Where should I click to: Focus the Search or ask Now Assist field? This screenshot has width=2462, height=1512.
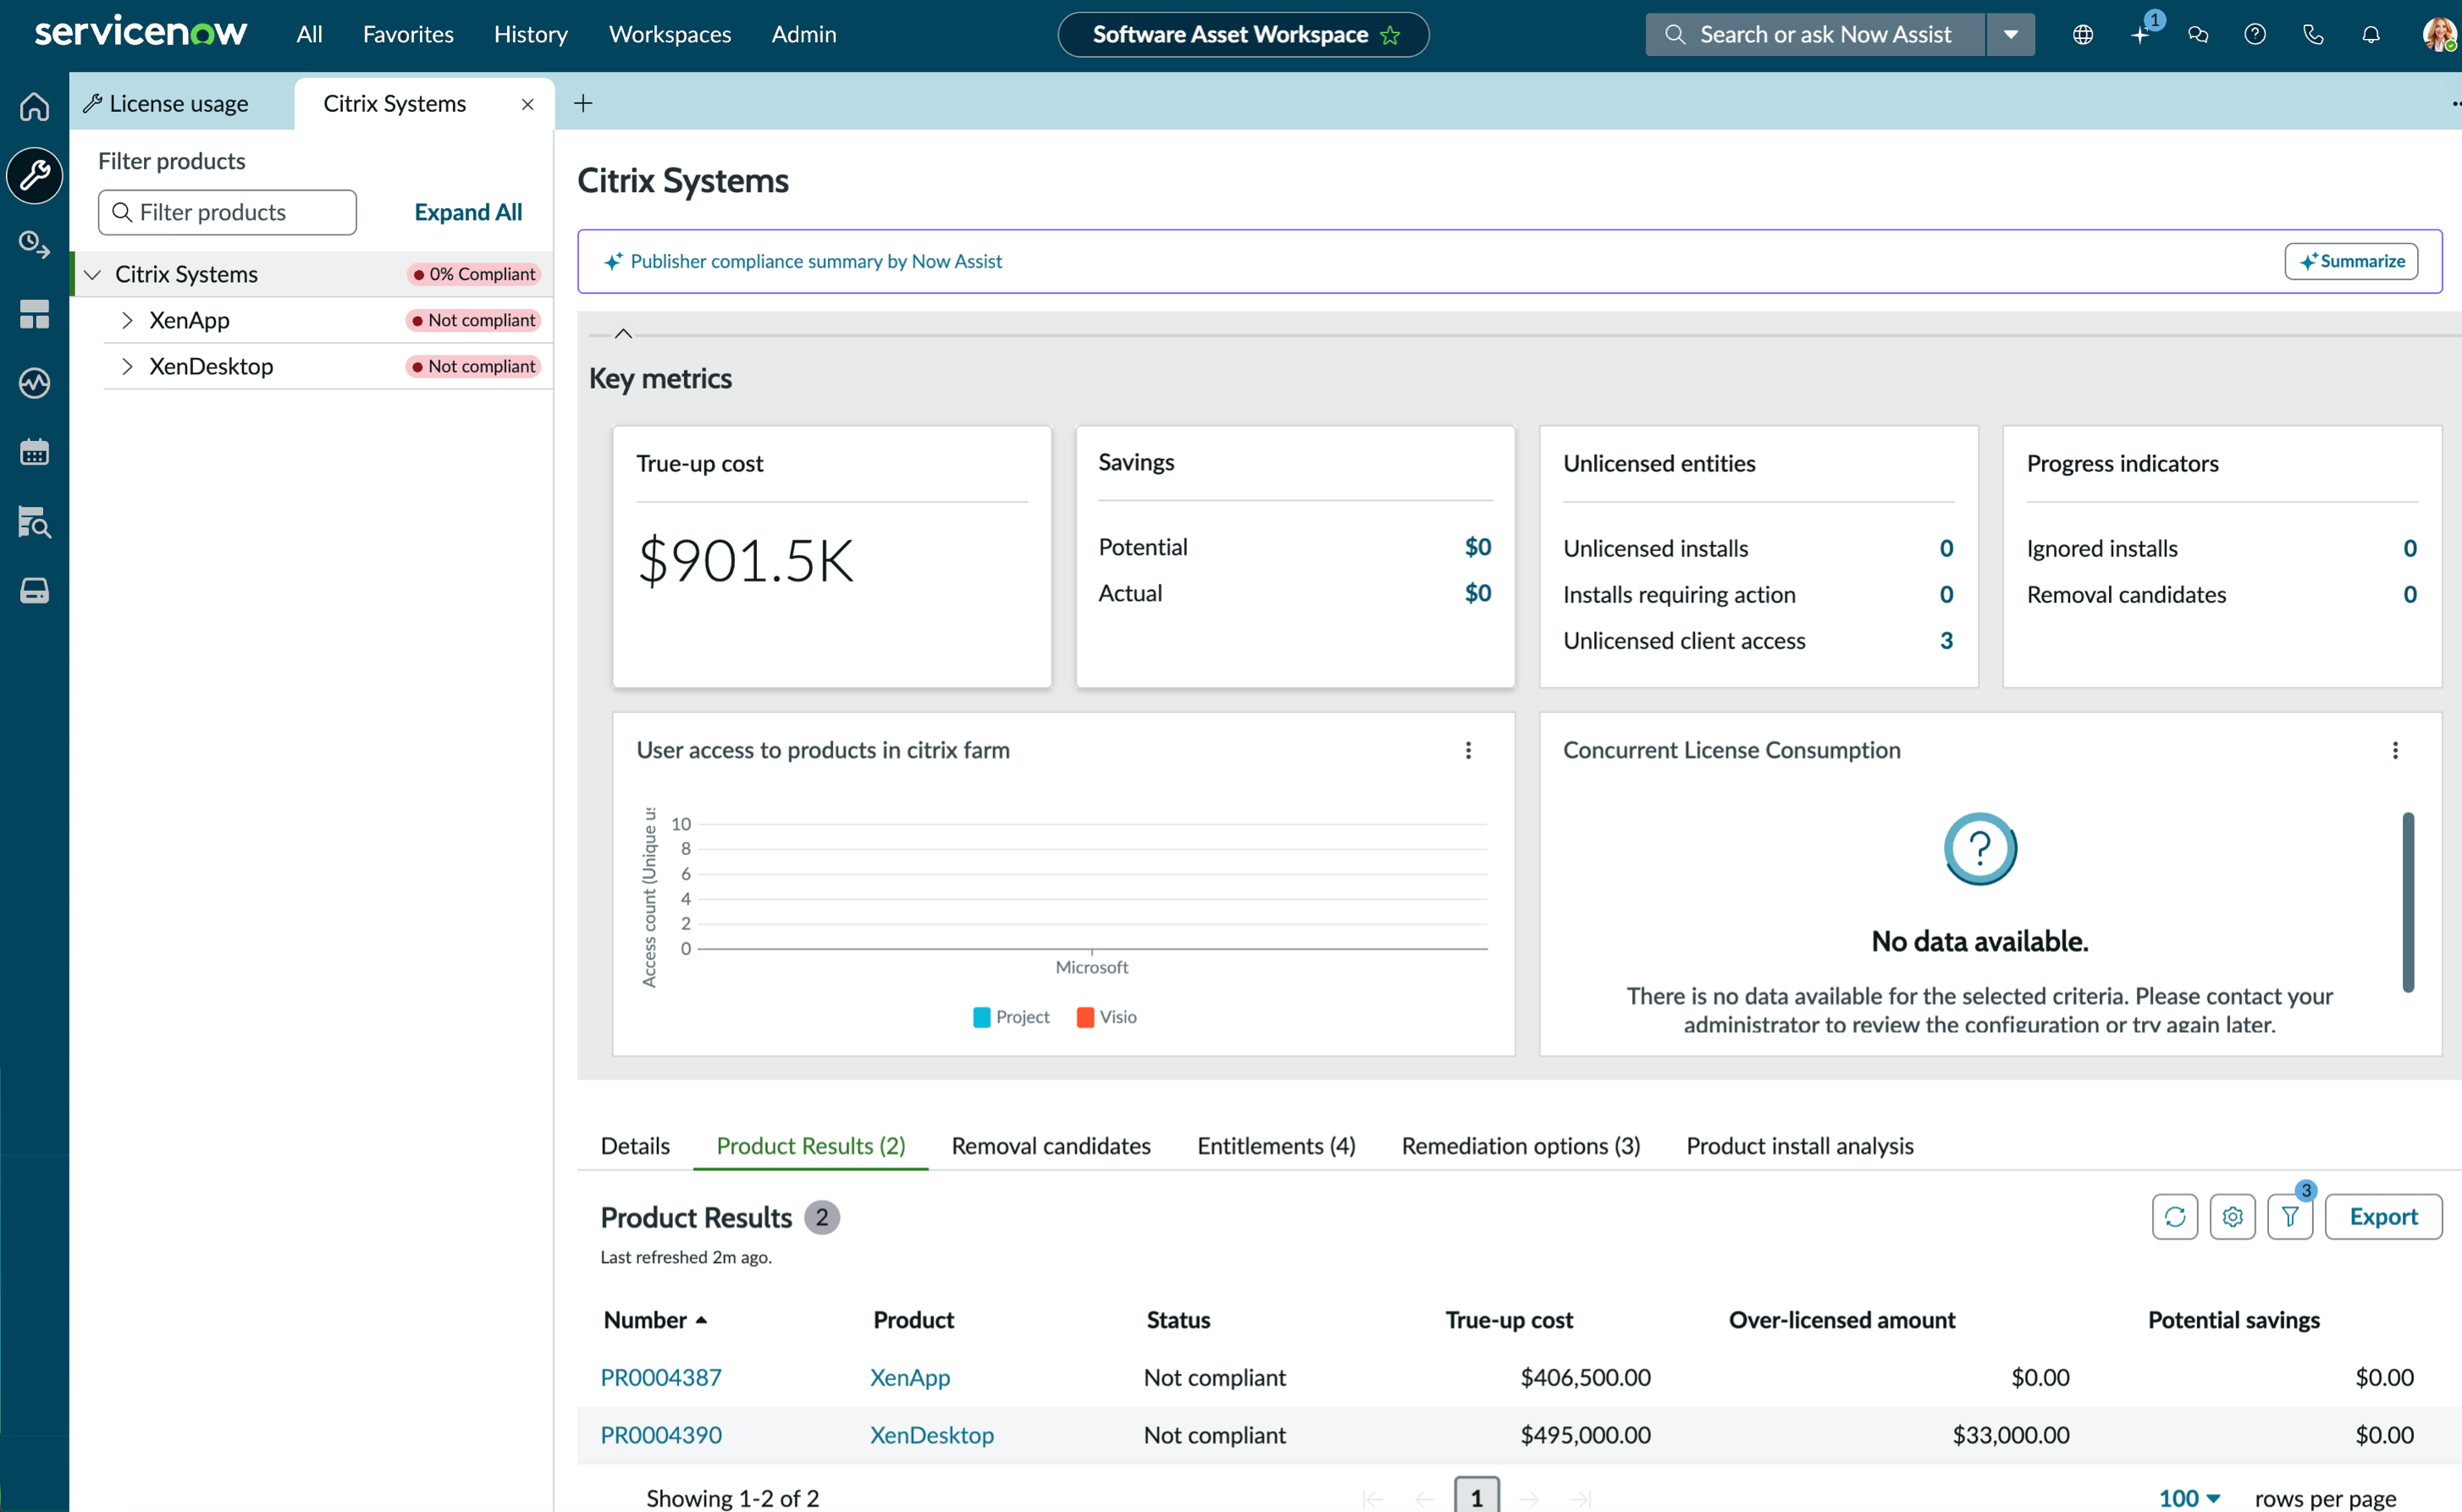tap(1815, 35)
